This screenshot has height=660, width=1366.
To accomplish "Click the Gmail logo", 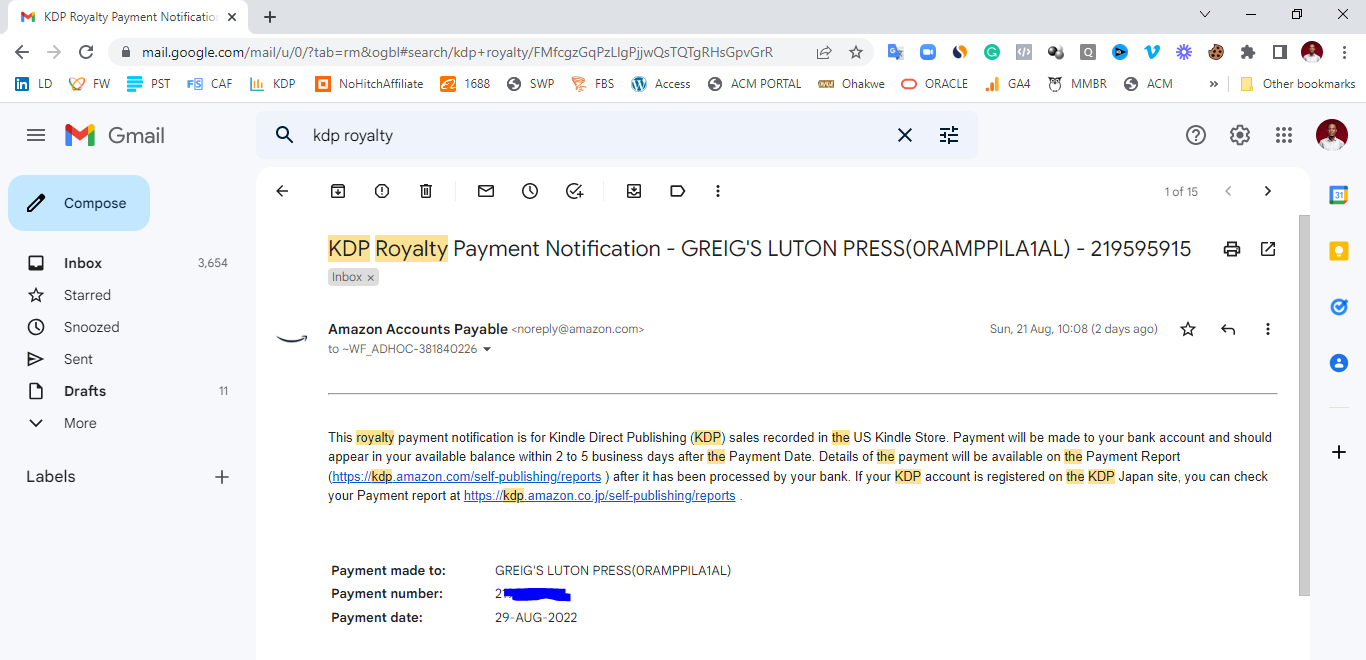I will coord(115,135).
